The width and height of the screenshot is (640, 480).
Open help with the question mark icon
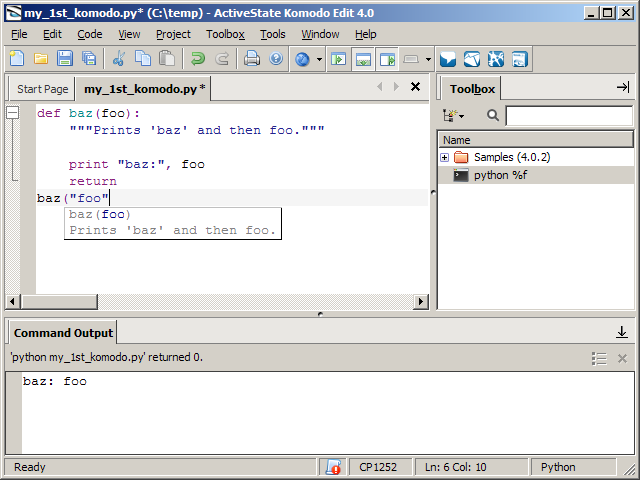[x=276, y=59]
